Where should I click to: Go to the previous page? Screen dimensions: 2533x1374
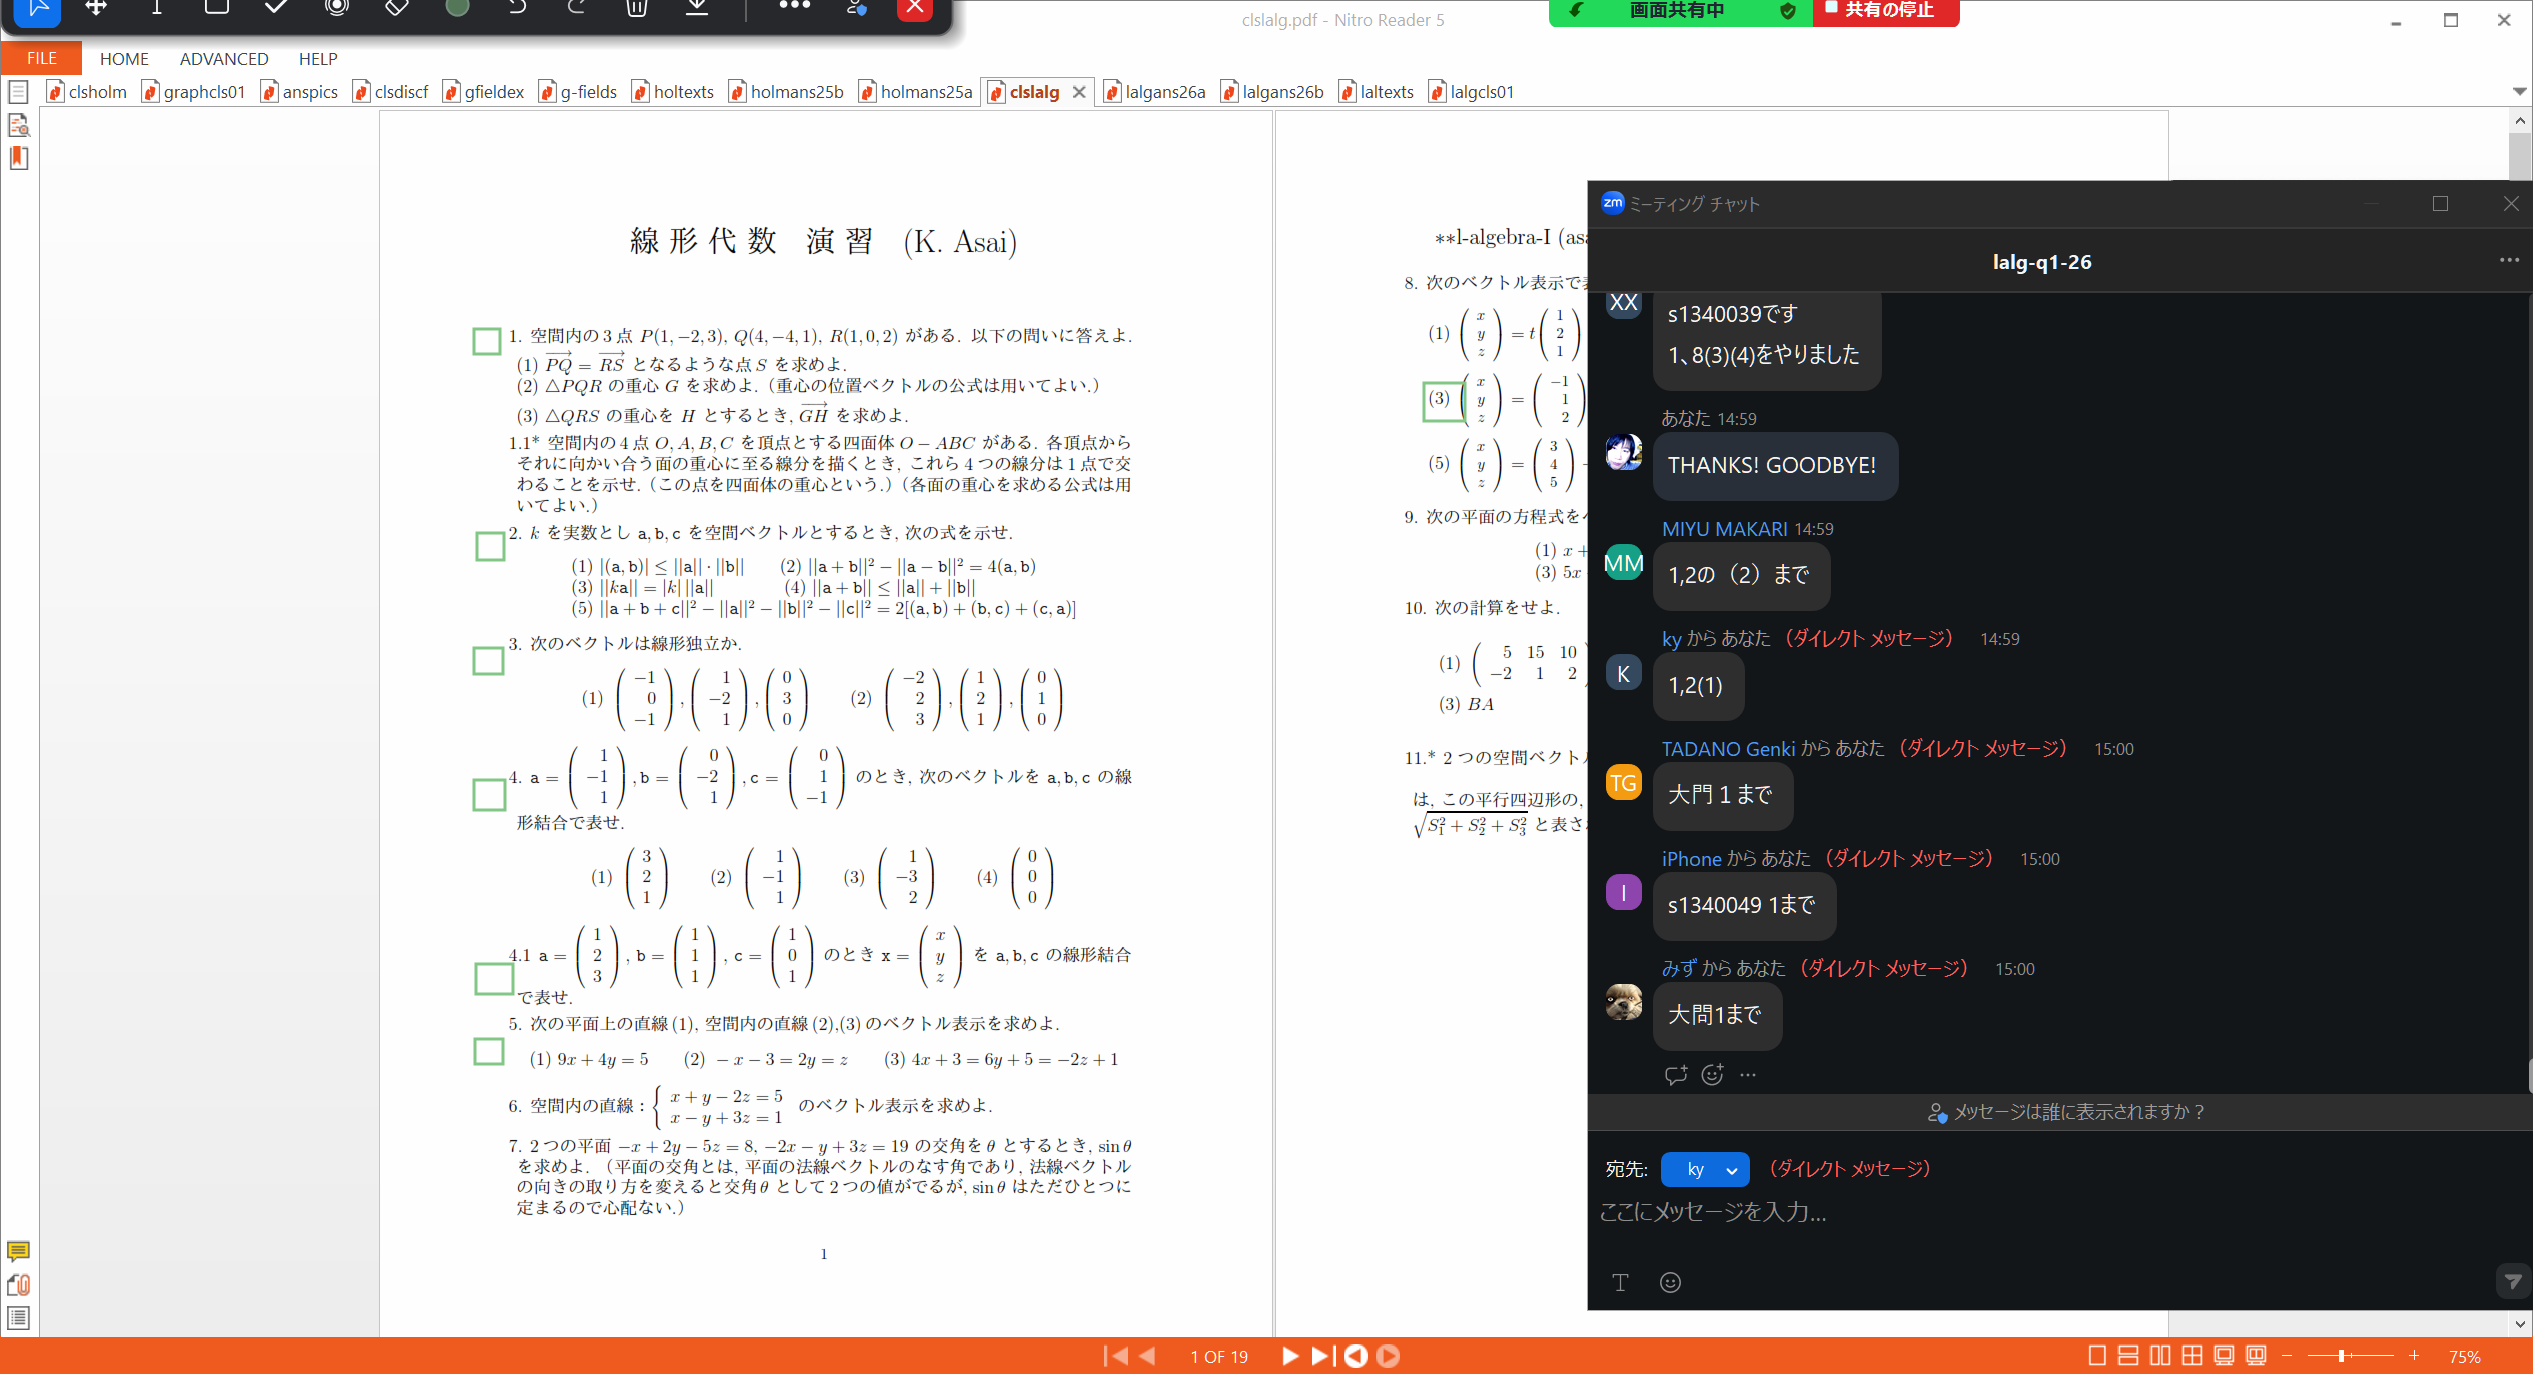coord(1147,1356)
